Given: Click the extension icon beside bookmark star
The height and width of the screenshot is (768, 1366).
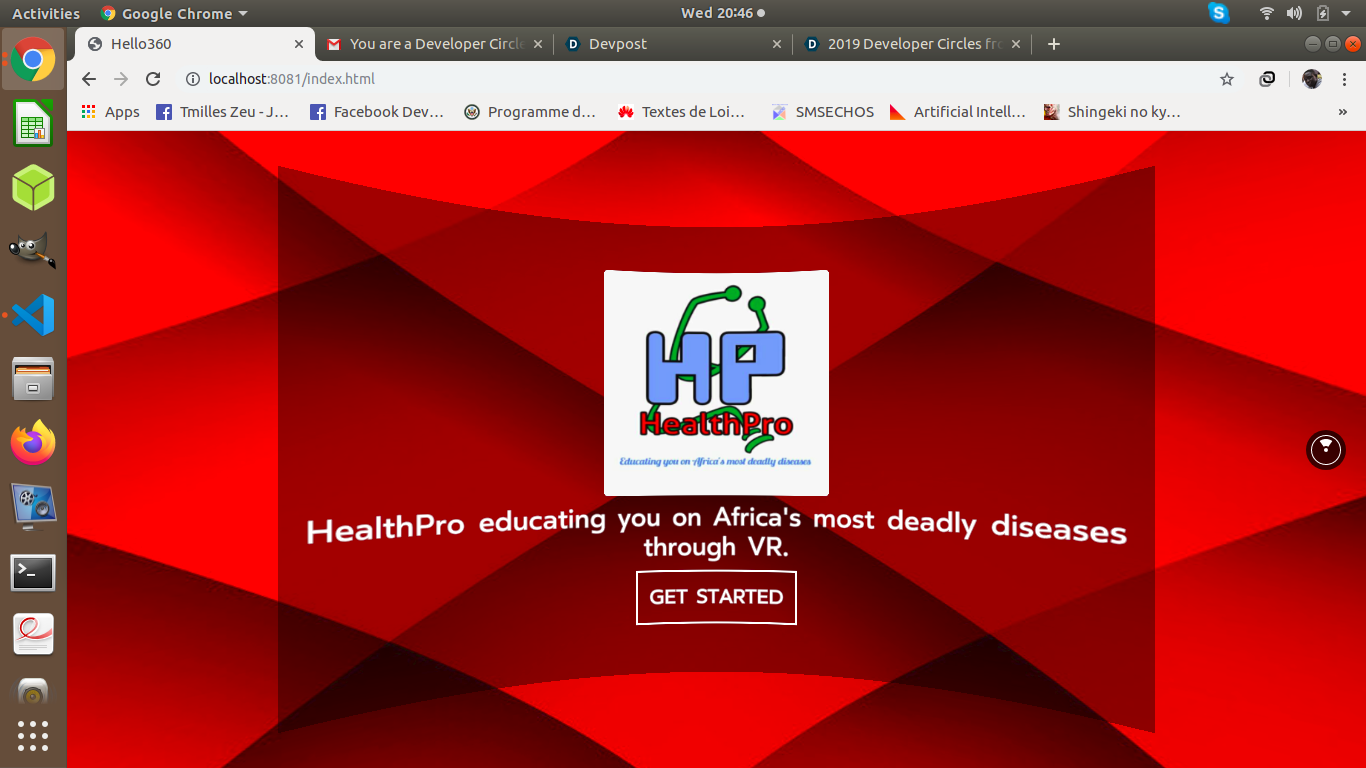Looking at the screenshot, I should point(1267,79).
